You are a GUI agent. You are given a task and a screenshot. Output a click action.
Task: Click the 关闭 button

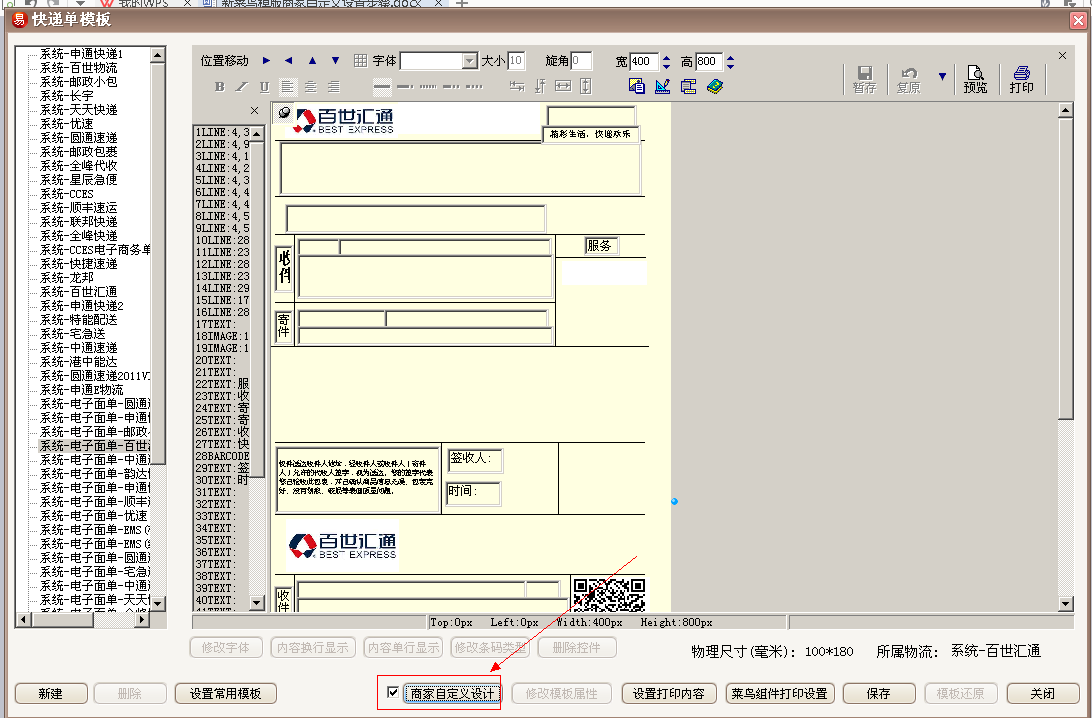[x=1043, y=694]
